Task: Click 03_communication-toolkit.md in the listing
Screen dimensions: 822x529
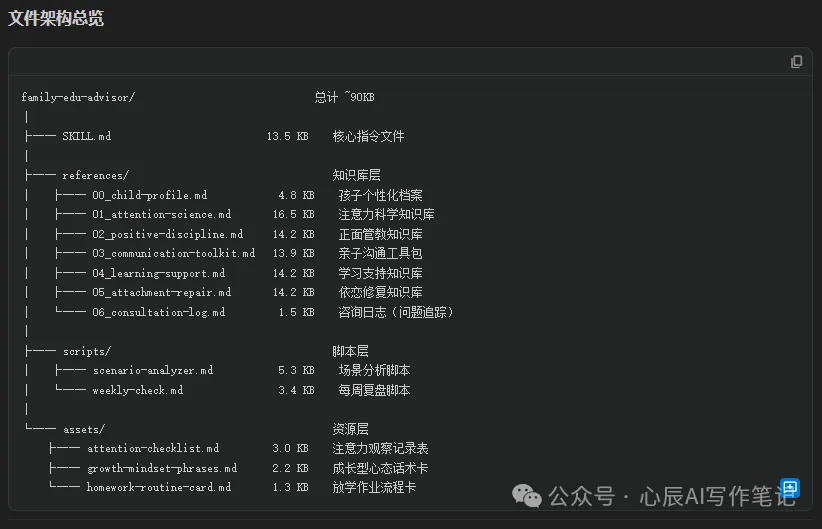Action: click(173, 253)
